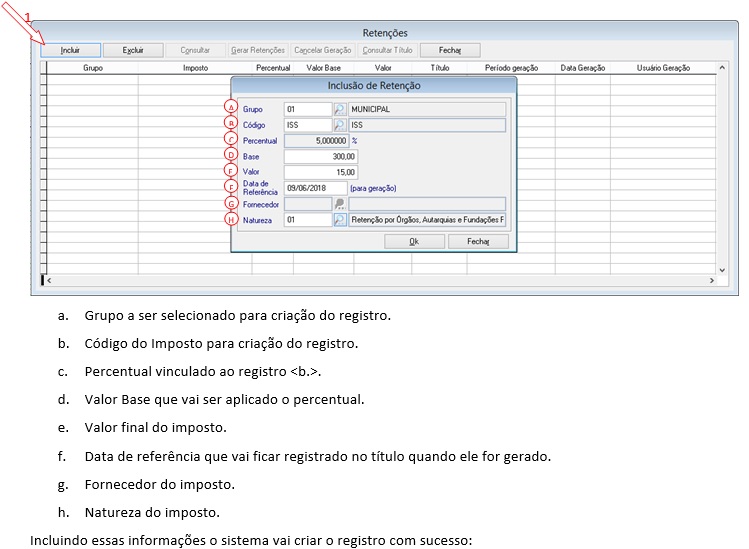Screen dimensions: 749x549
Task: Focus the Grupo code field with 01
Action: point(308,109)
